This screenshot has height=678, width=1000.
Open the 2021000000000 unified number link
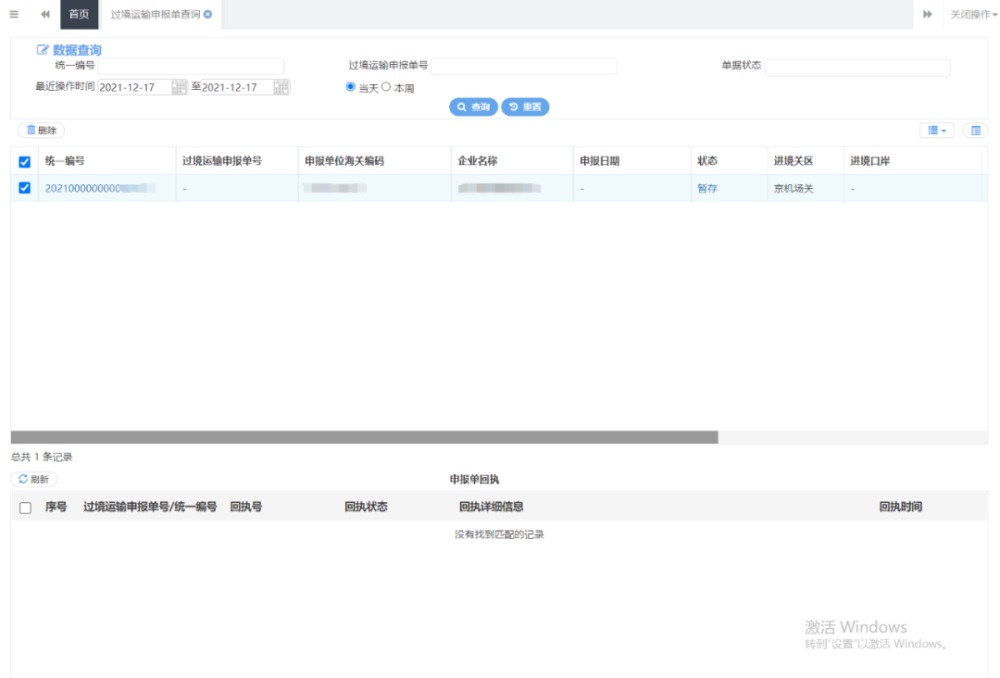[99, 188]
